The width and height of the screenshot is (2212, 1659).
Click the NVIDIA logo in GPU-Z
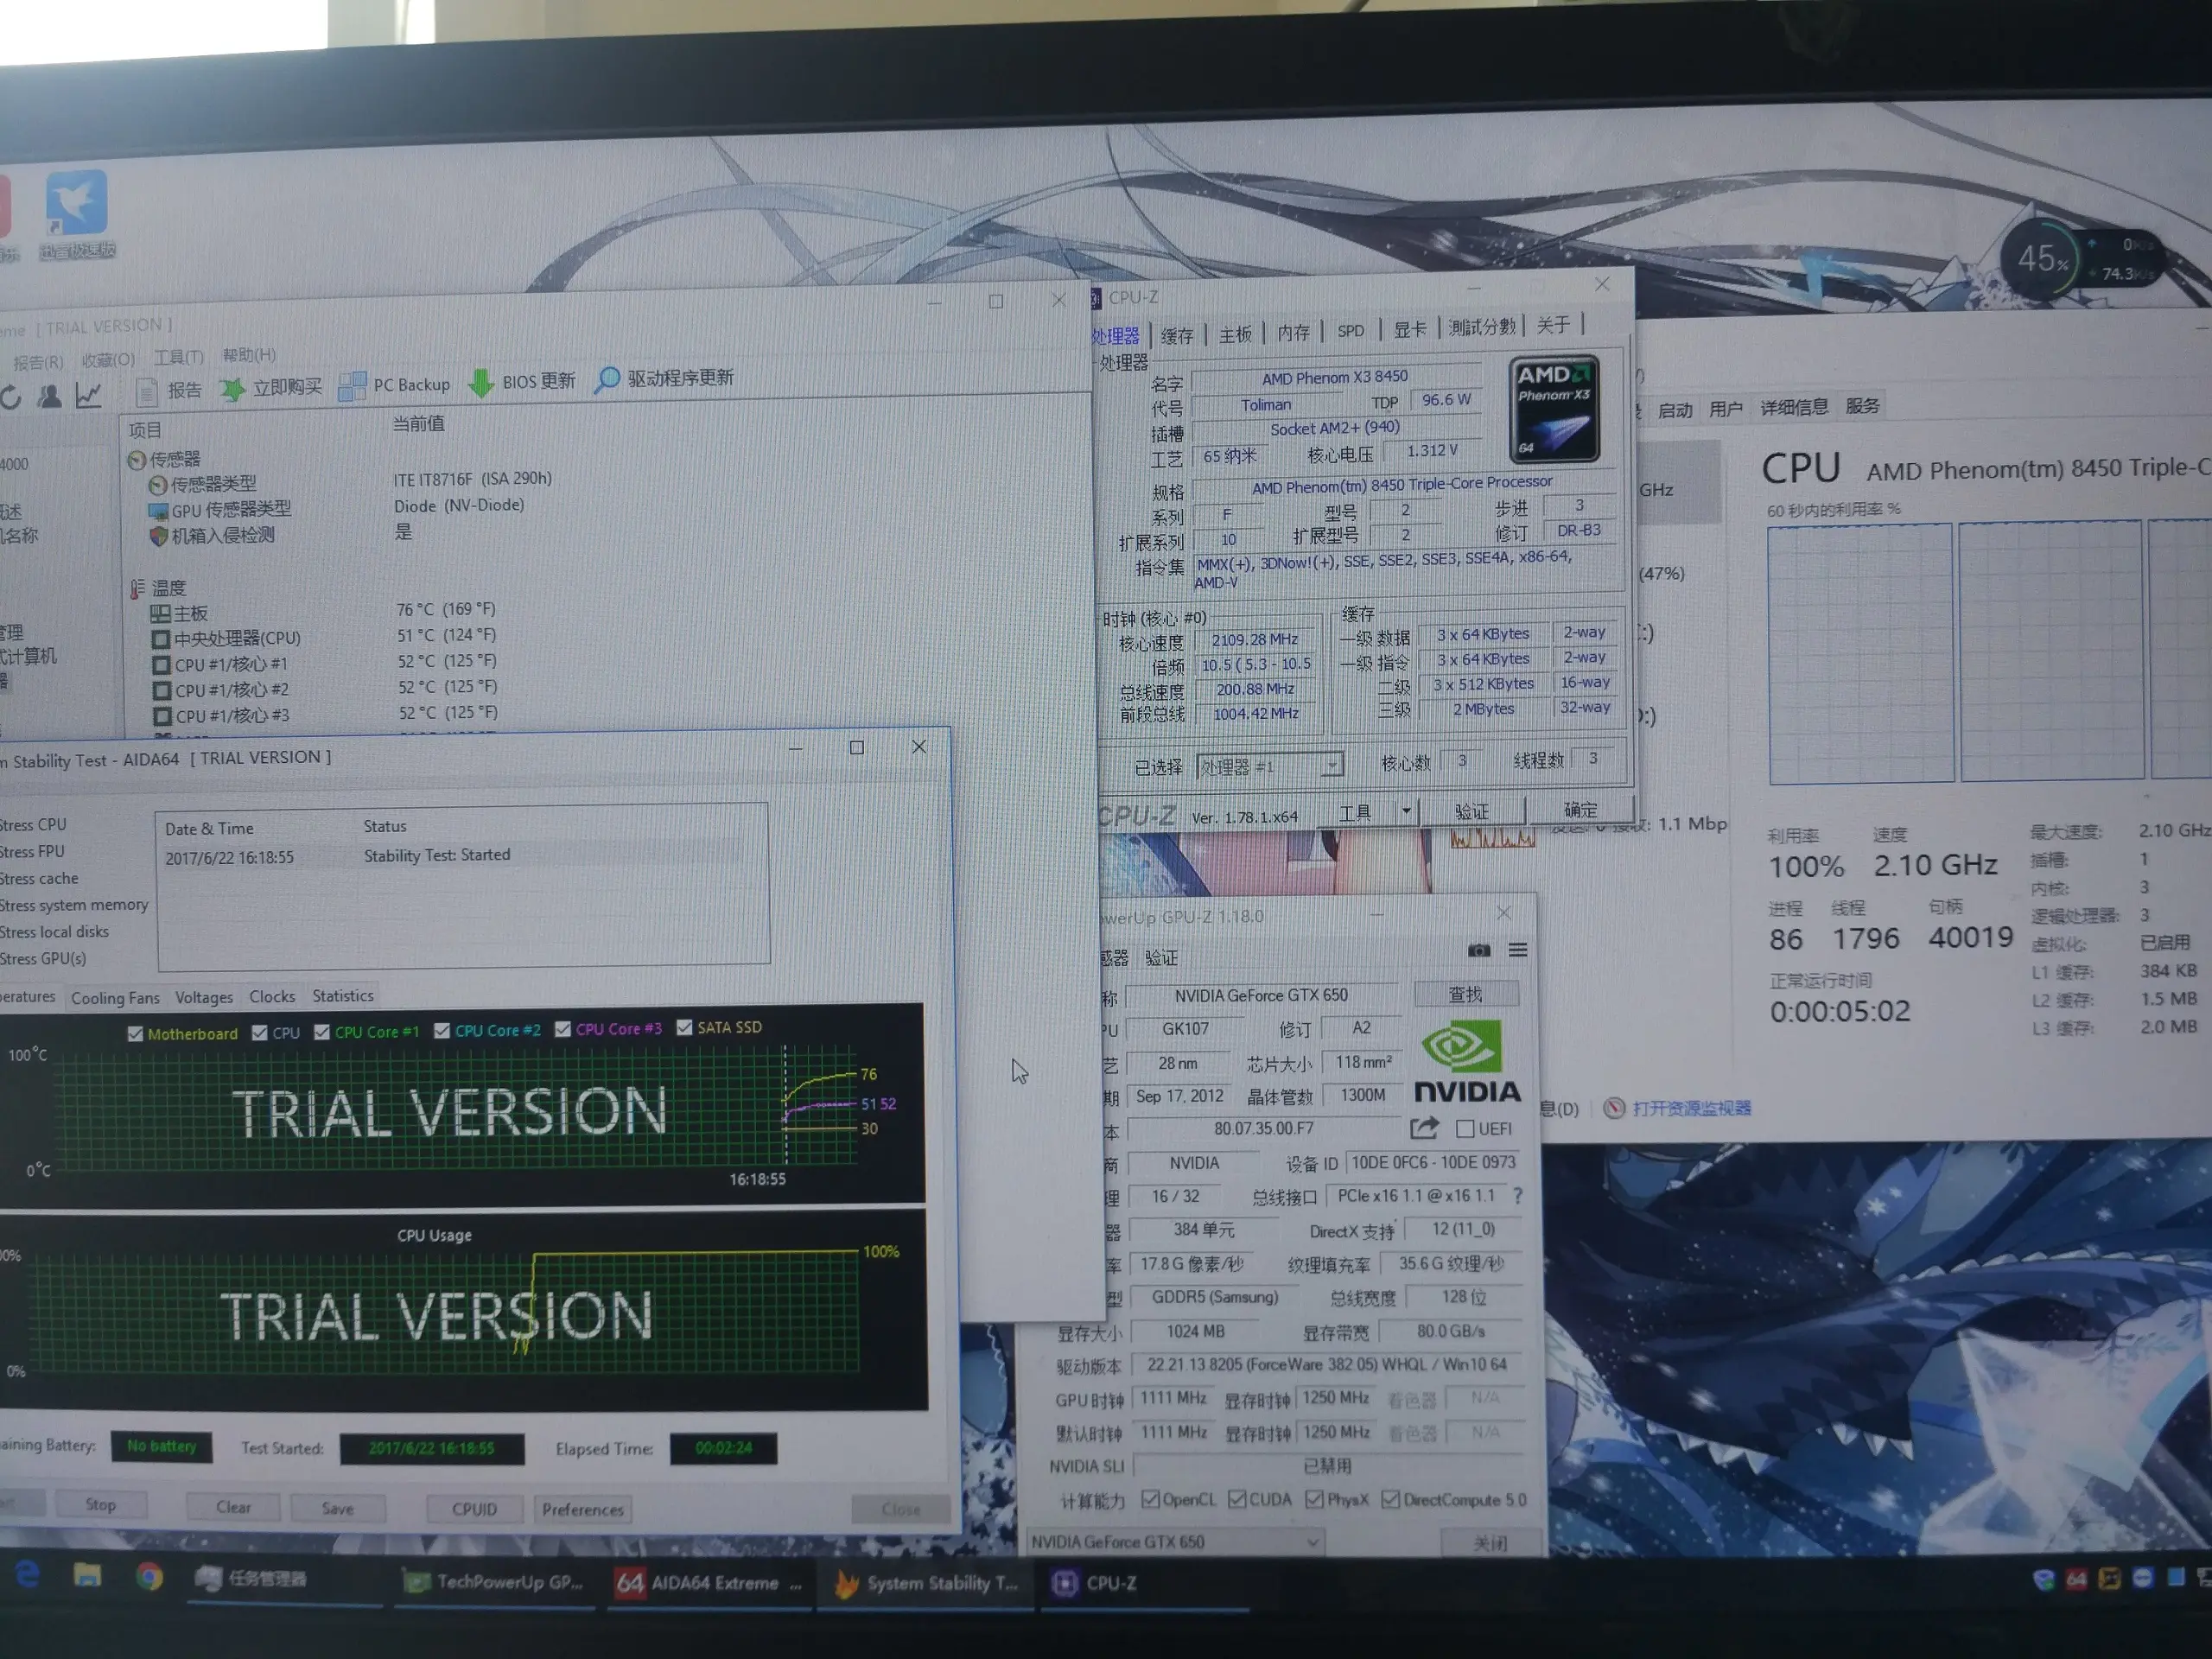tap(1467, 1061)
